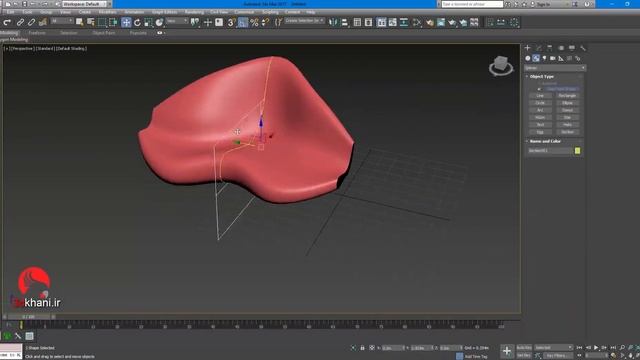
Task: Click the ViewCube in the viewport
Action: click(x=501, y=66)
